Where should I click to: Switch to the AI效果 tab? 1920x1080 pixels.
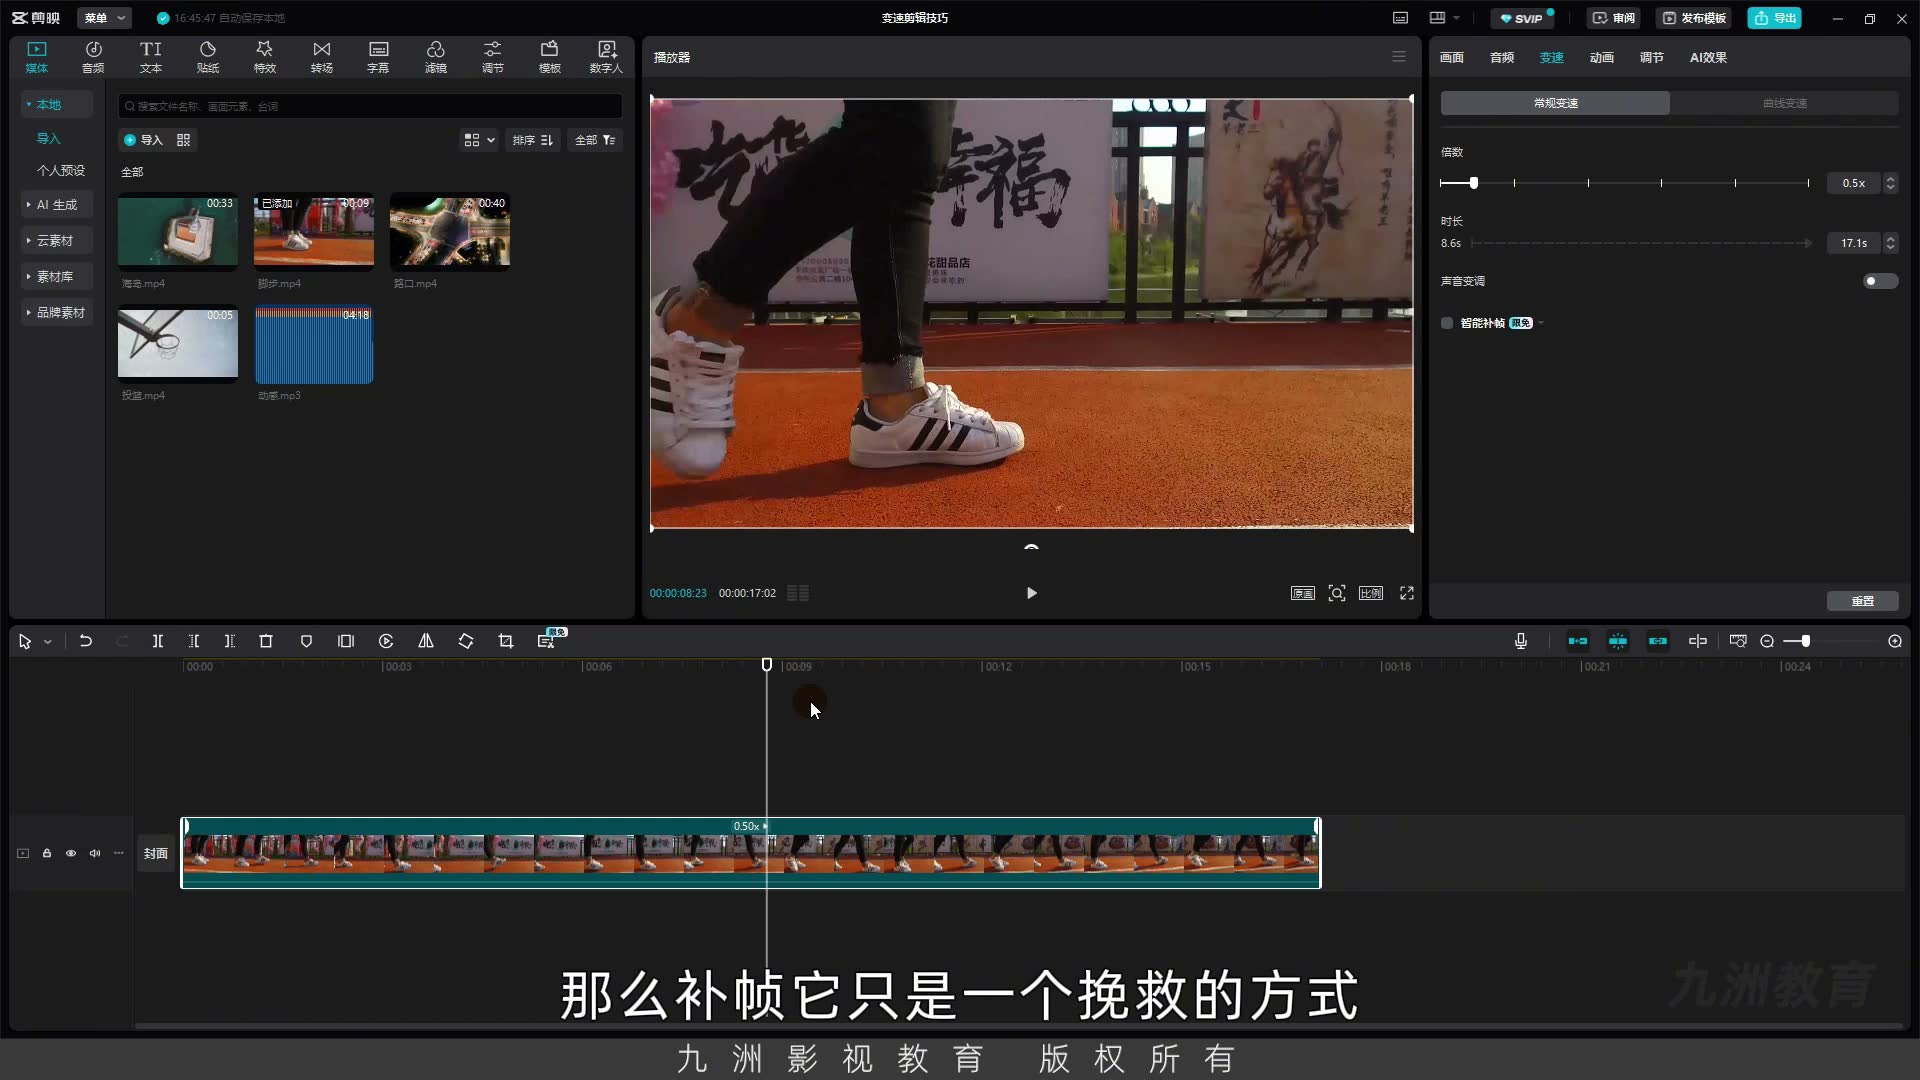1708,57
